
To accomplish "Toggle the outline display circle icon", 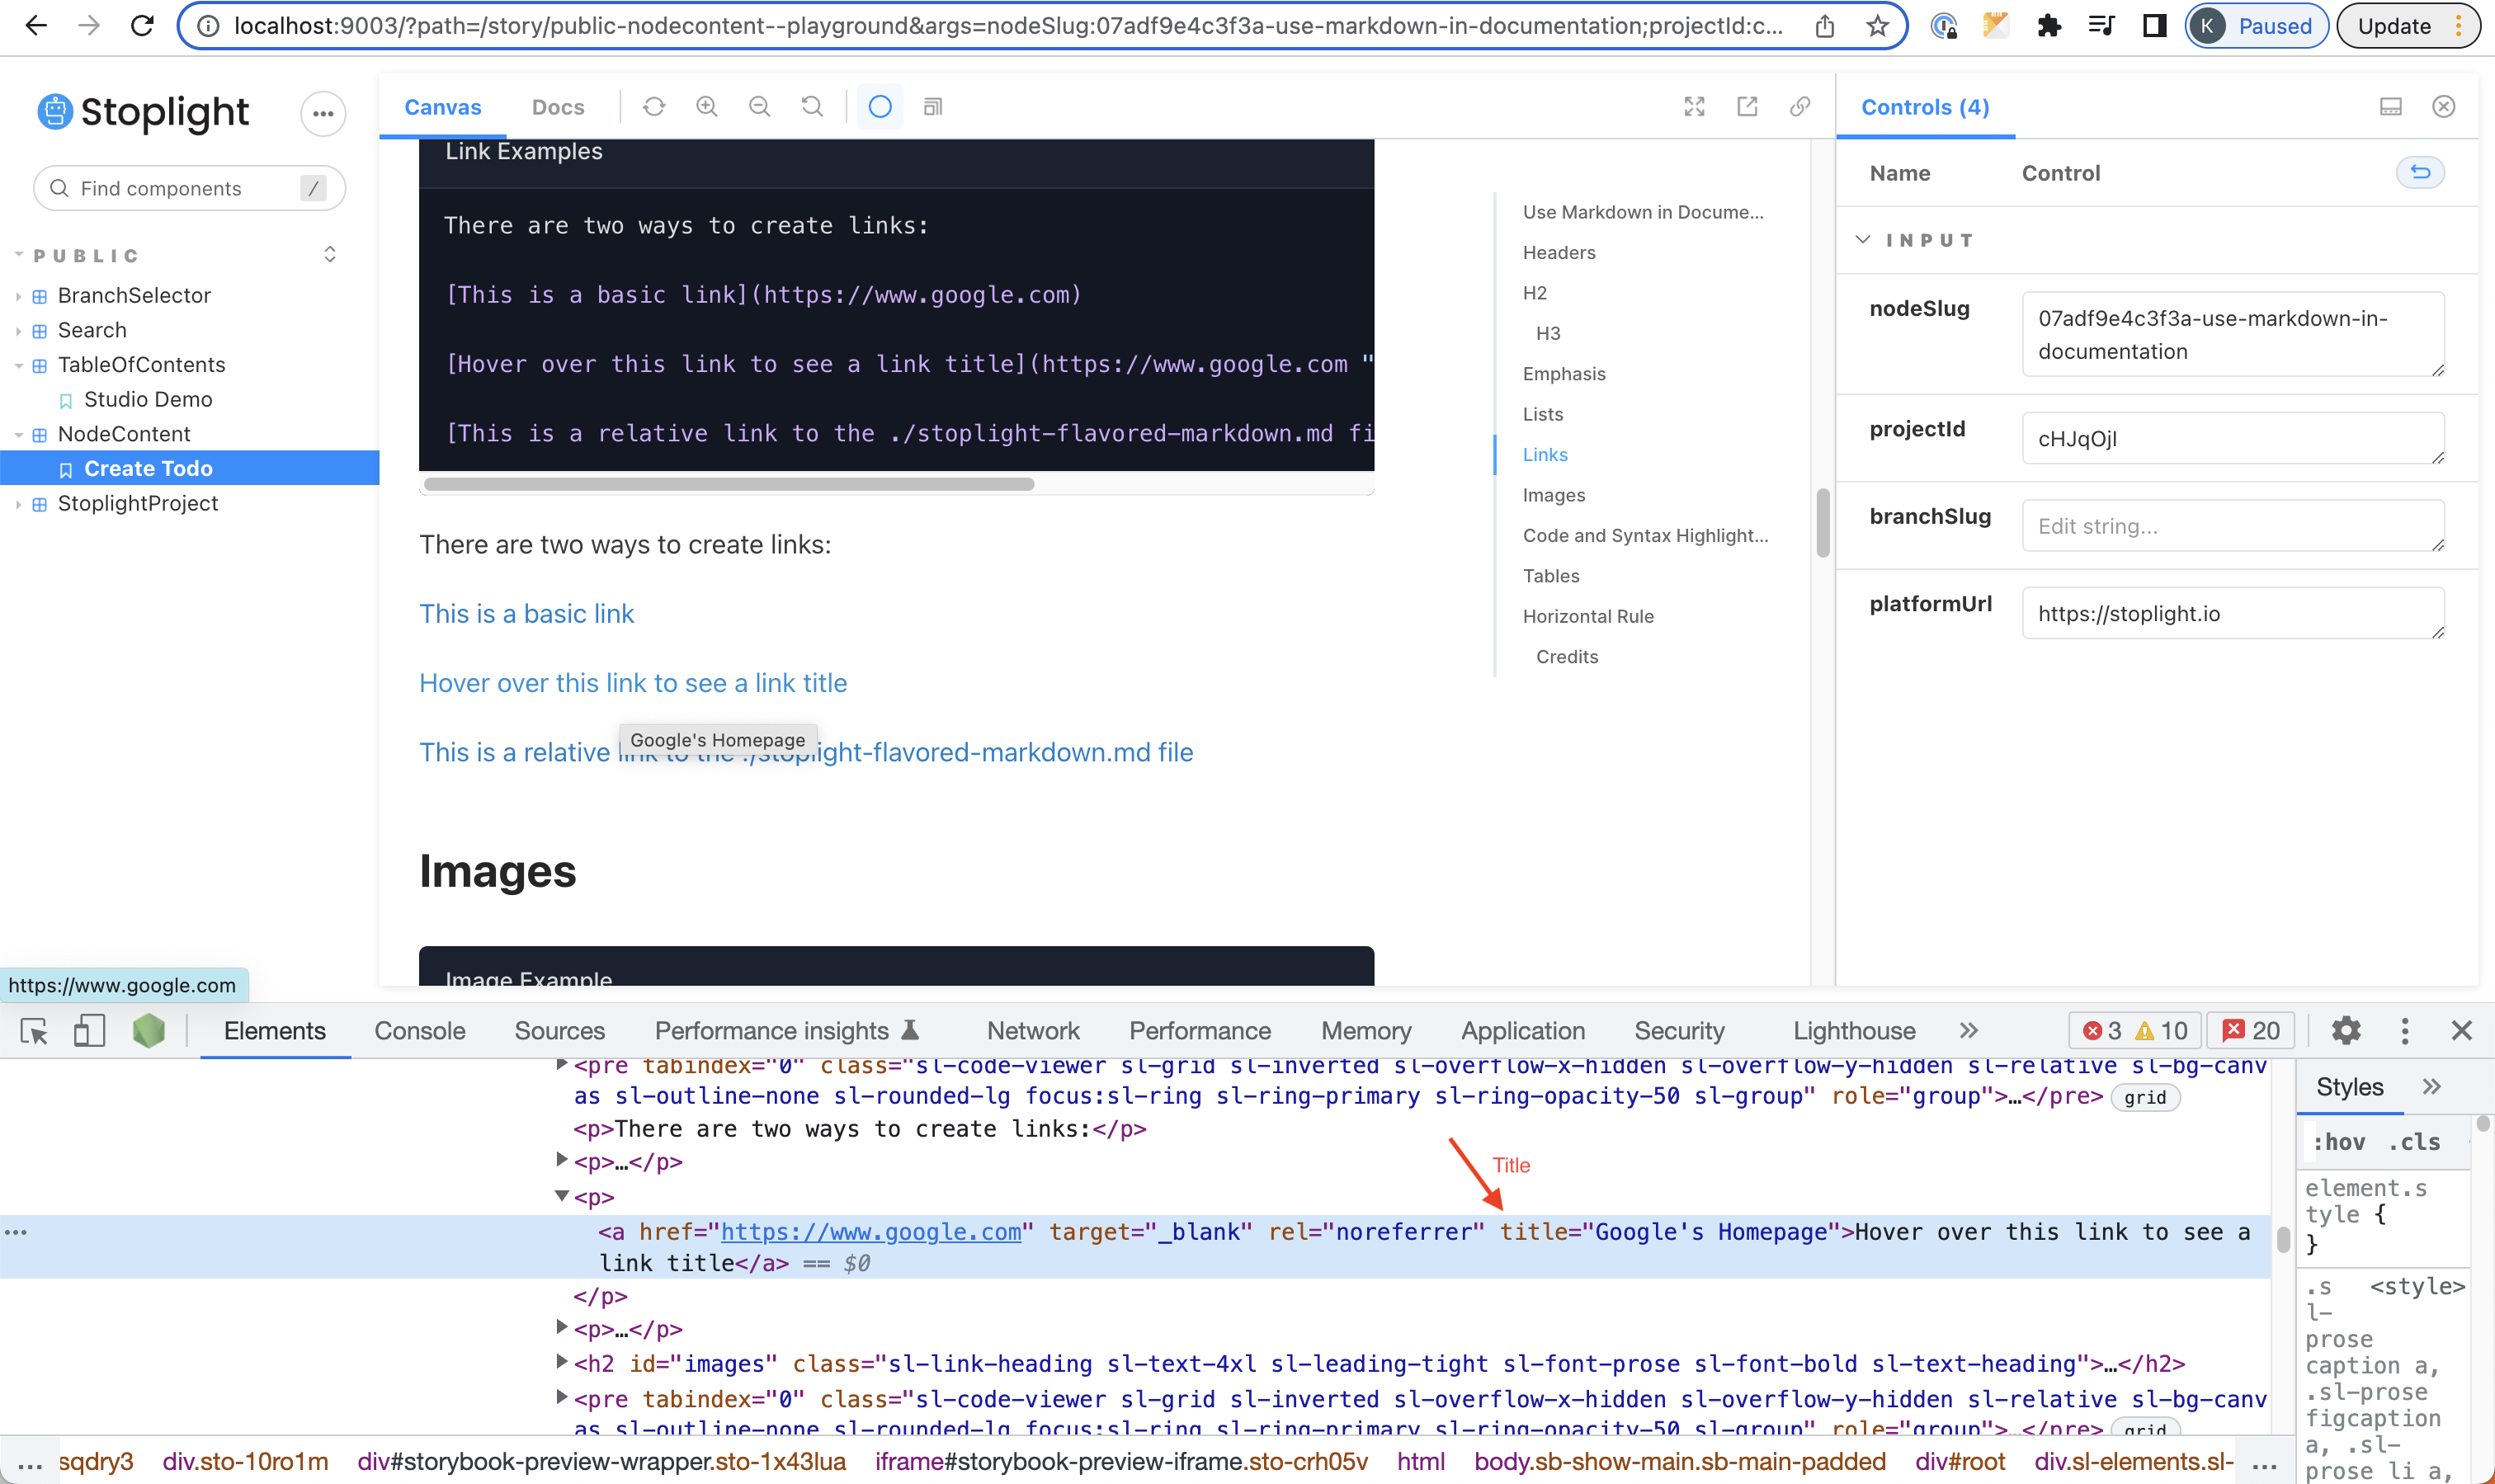I will 879,106.
